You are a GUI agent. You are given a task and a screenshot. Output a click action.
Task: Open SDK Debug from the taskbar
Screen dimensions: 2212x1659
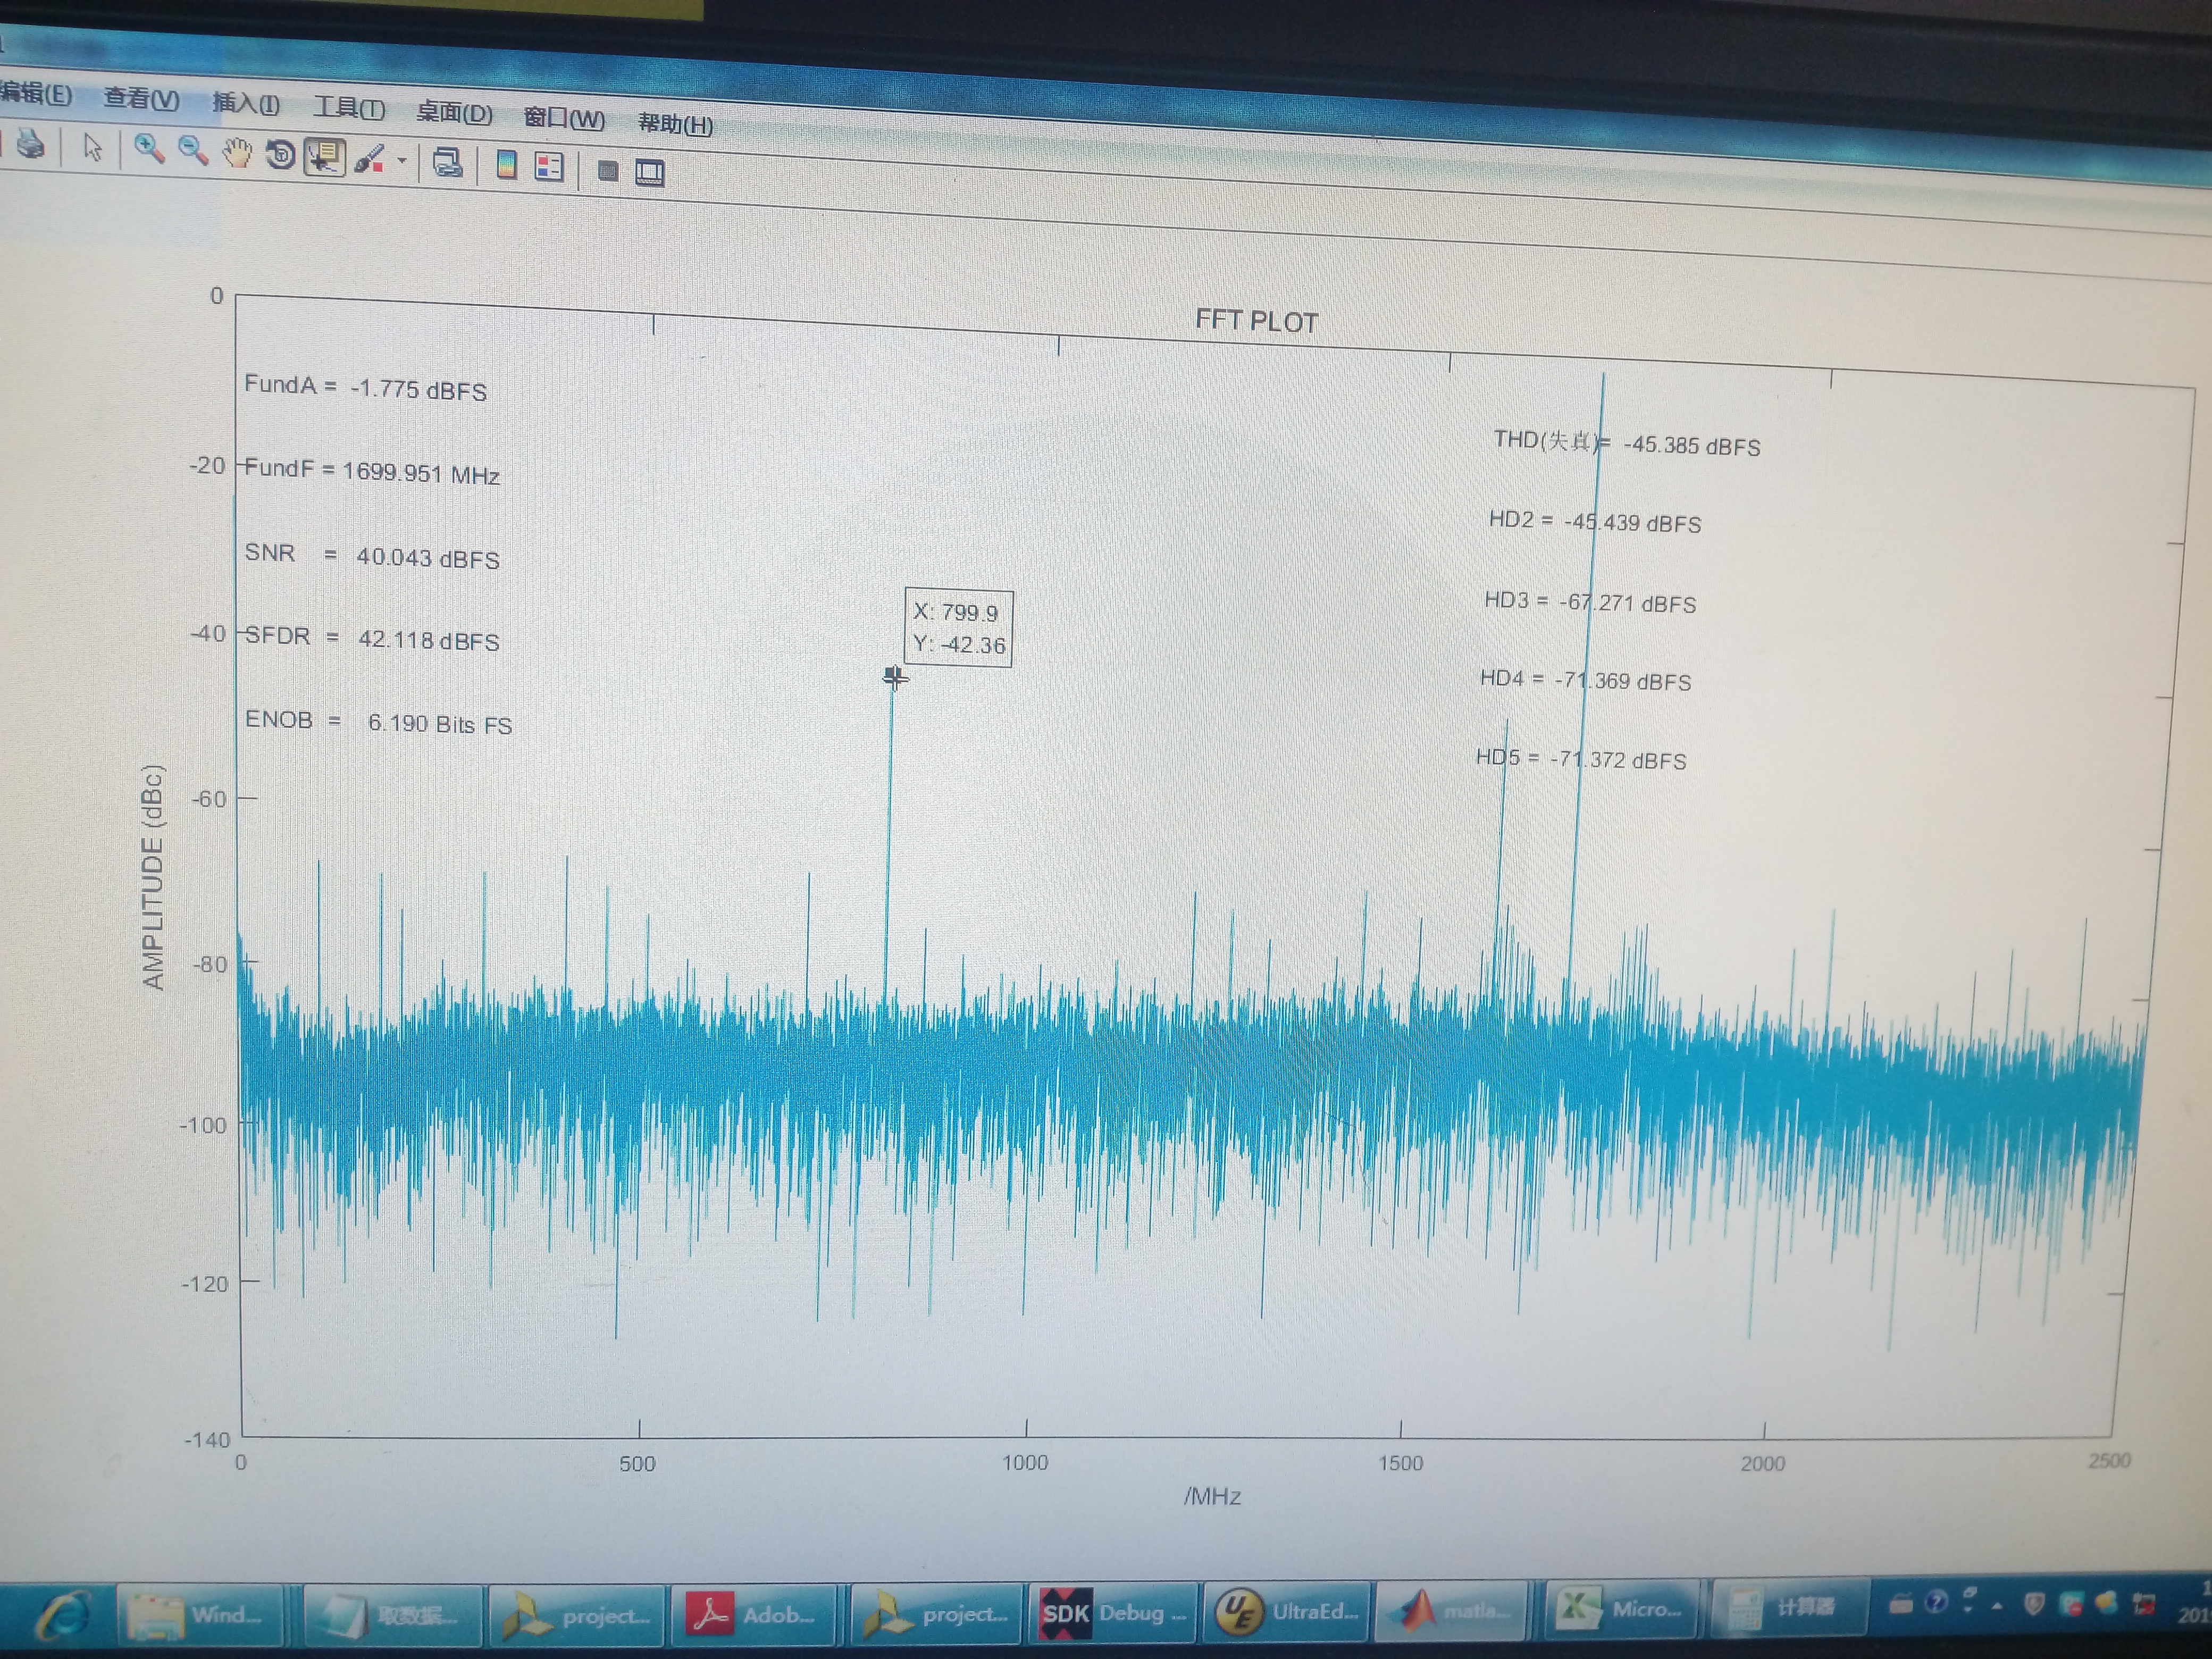point(1112,1613)
